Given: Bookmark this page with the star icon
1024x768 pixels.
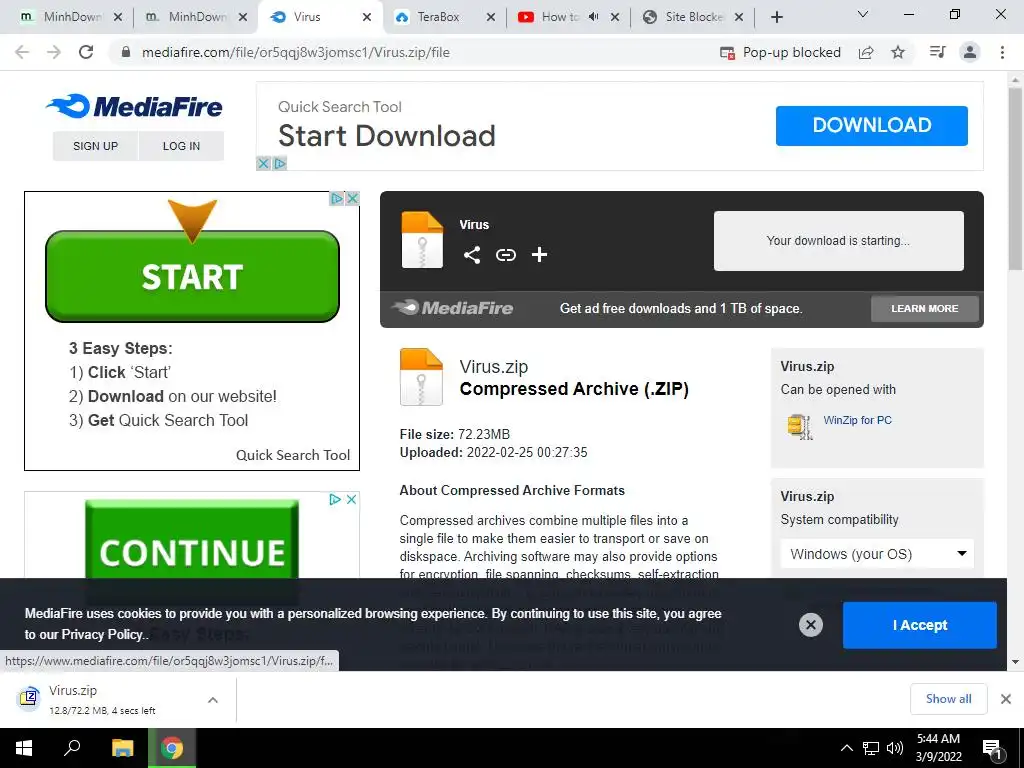Looking at the screenshot, I should (899, 52).
